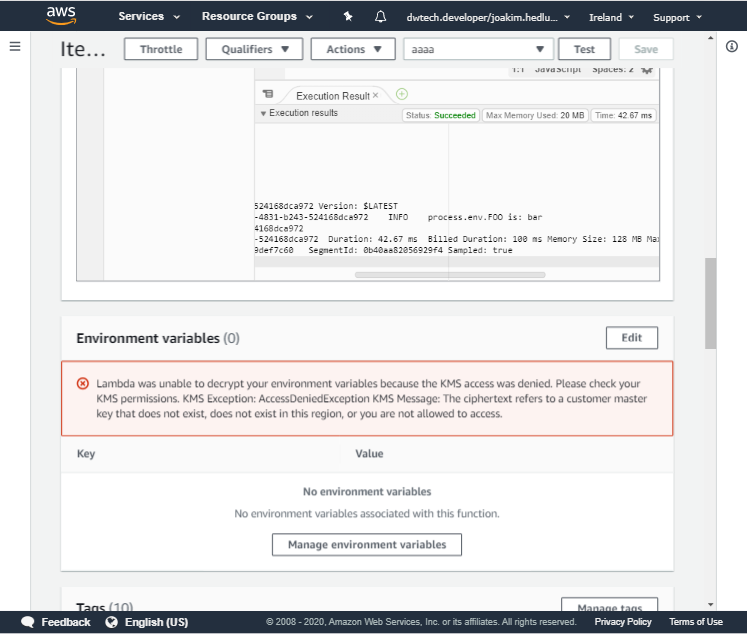This screenshot has width=747, height=640.
Task: Open editor settings gear icon
Action: 646,70
